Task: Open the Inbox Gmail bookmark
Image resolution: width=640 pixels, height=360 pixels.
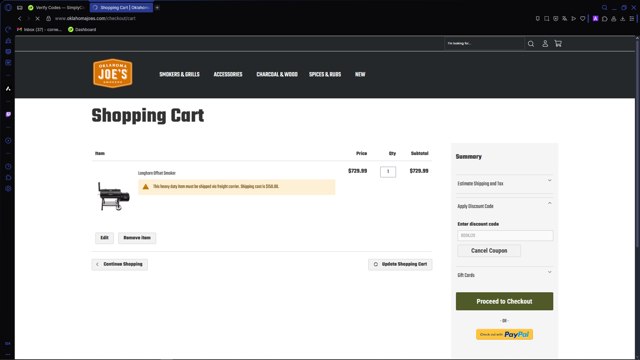Action: click(x=39, y=29)
